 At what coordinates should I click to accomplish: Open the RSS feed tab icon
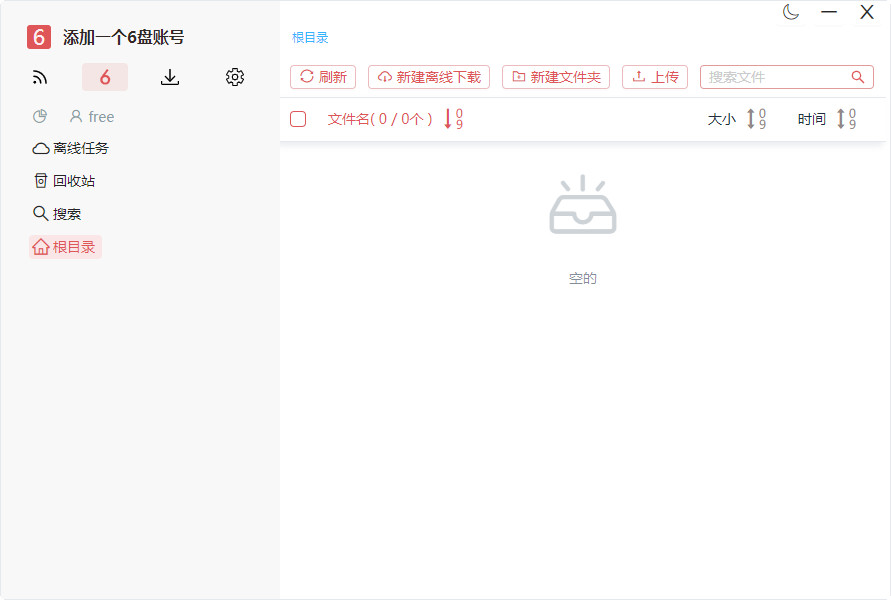(x=40, y=77)
